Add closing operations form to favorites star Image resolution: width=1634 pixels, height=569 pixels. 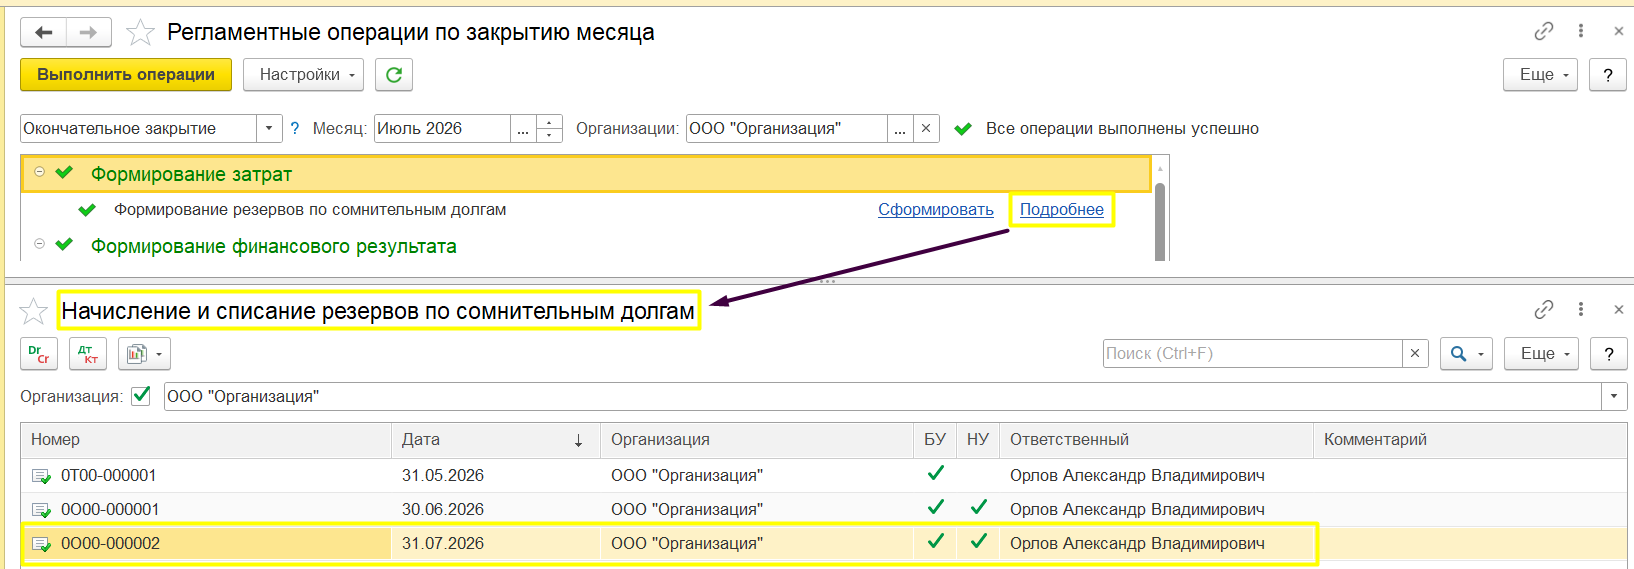140,33
